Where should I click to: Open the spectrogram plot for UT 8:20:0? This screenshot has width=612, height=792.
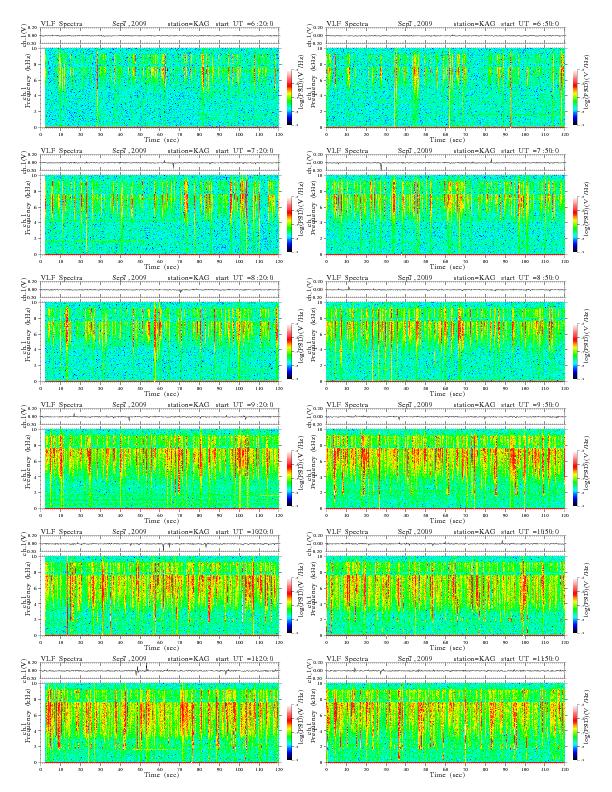coord(160,341)
